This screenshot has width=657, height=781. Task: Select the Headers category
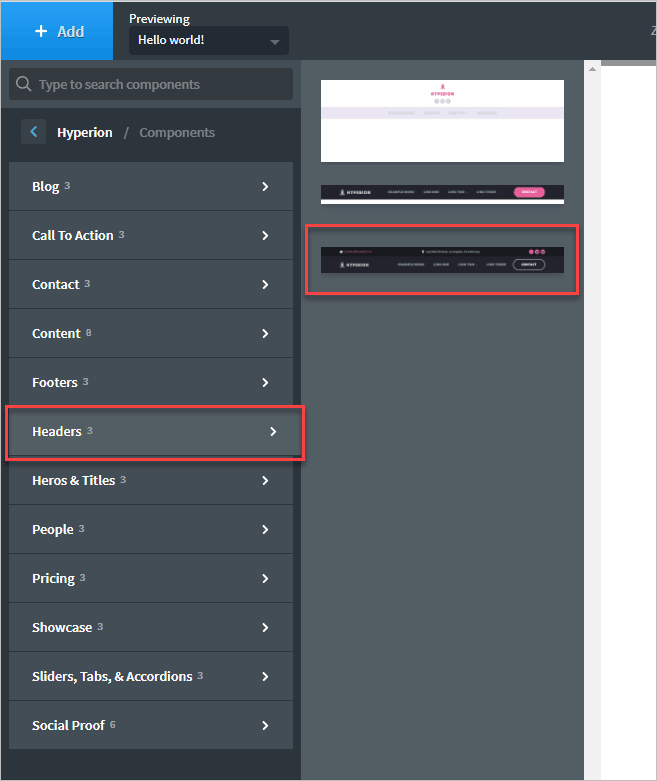pyautogui.click(x=155, y=431)
